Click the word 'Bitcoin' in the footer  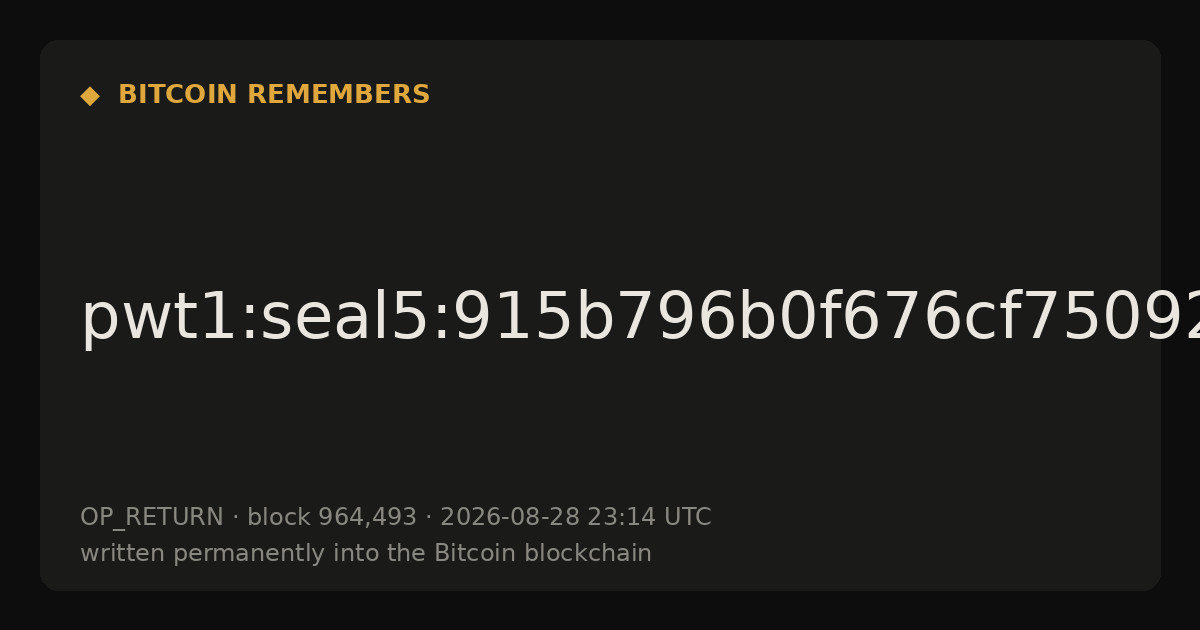[463, 554]
